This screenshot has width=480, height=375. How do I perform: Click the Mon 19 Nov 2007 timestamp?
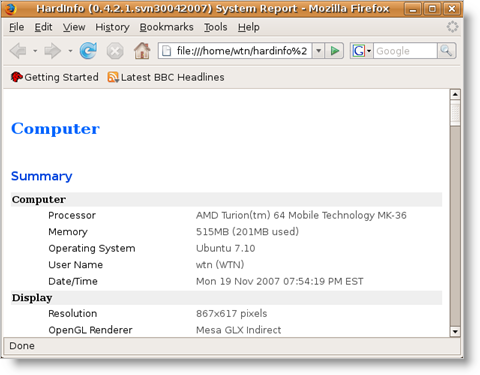280,281
